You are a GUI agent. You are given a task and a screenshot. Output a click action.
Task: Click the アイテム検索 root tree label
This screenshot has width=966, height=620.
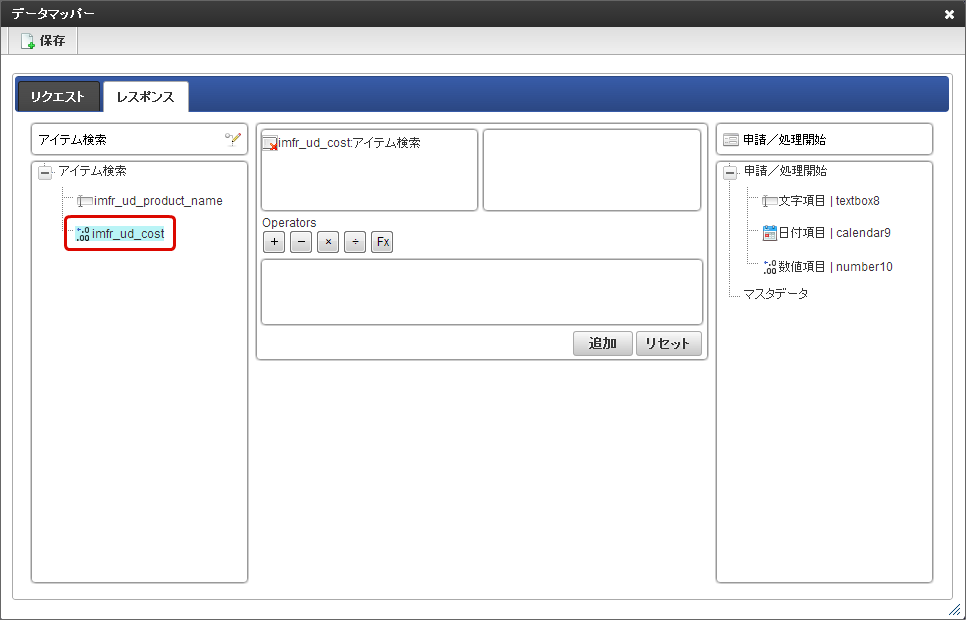pyautogui.click(x=92, y=171)
